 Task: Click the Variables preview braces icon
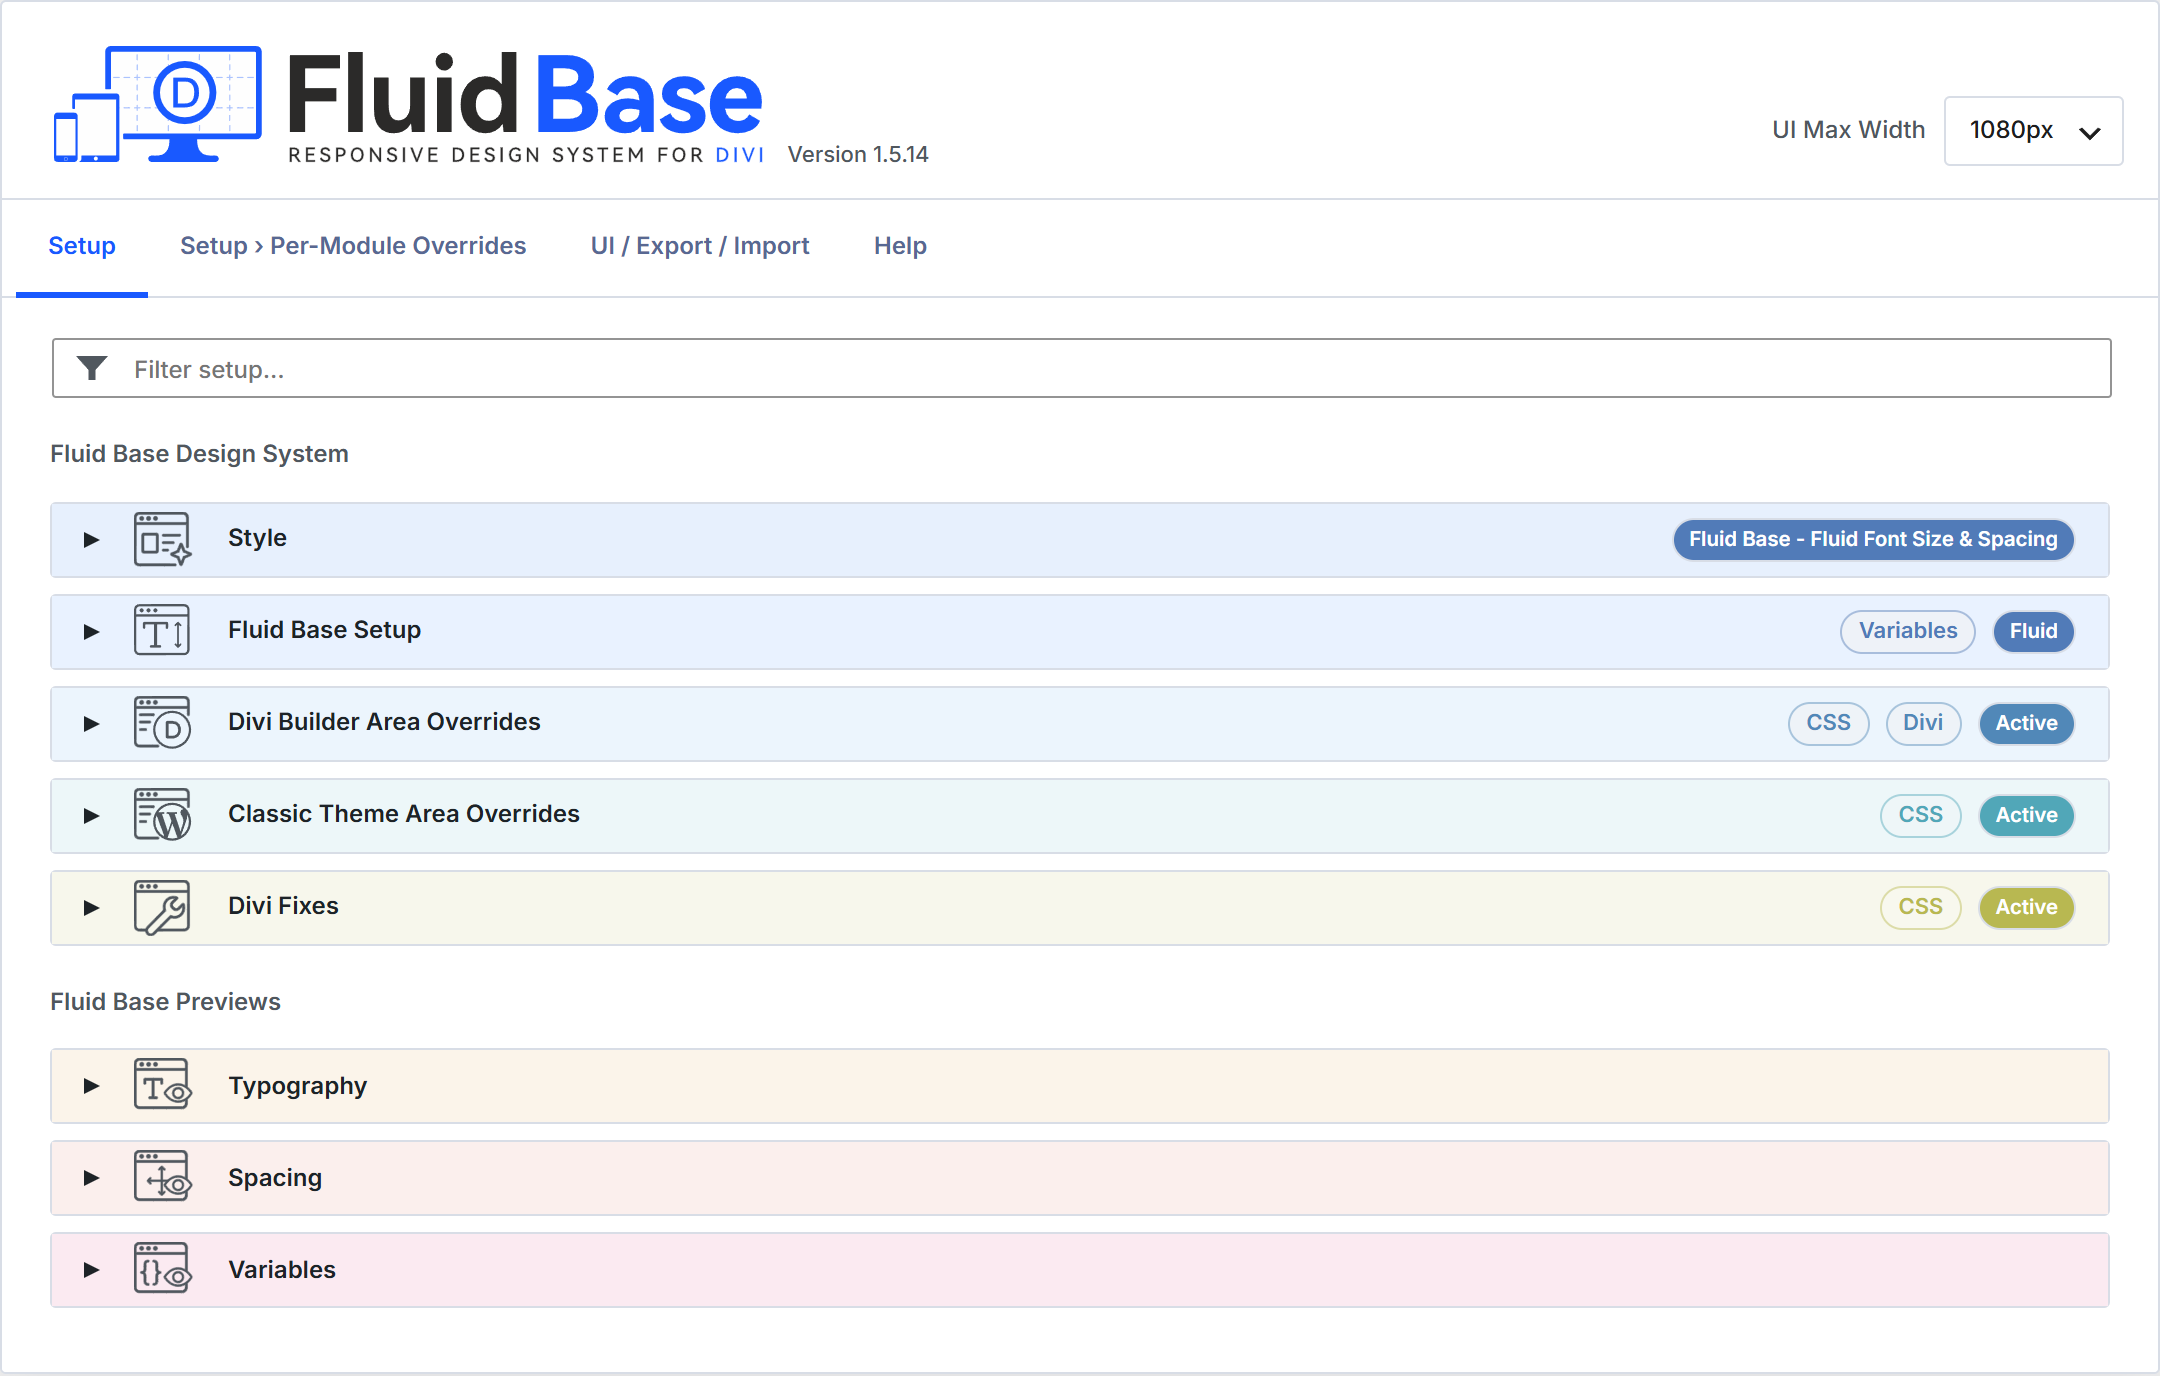pyautogui.click(x=162, y=1269)
